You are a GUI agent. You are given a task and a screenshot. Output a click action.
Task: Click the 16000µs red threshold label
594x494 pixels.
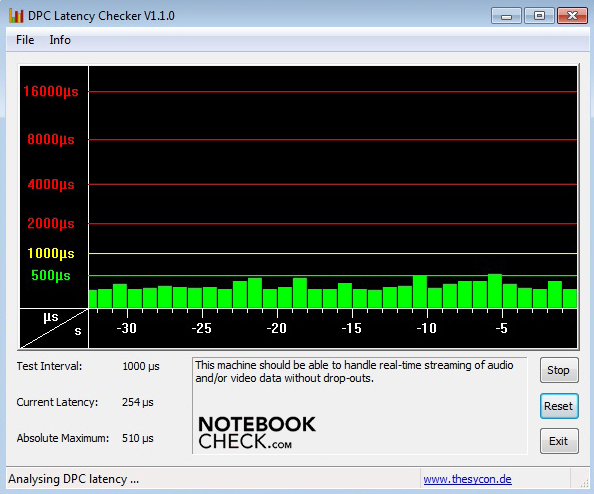point(51,91)
